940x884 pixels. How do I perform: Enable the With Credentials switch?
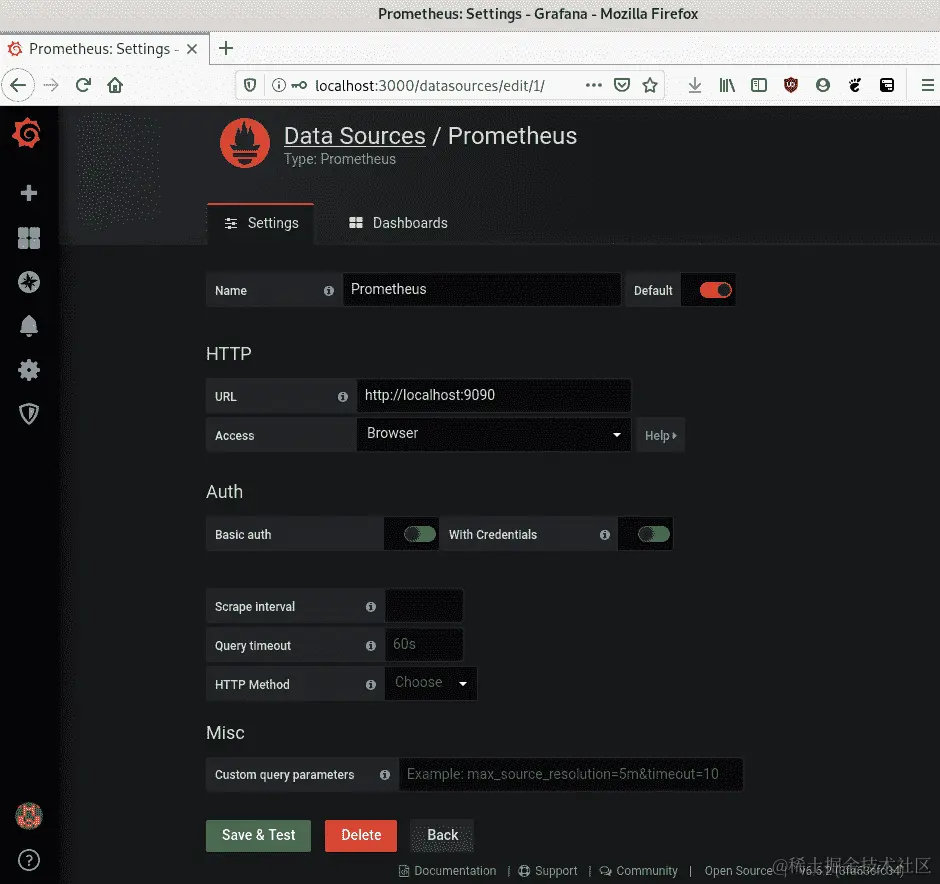point(653,534)
